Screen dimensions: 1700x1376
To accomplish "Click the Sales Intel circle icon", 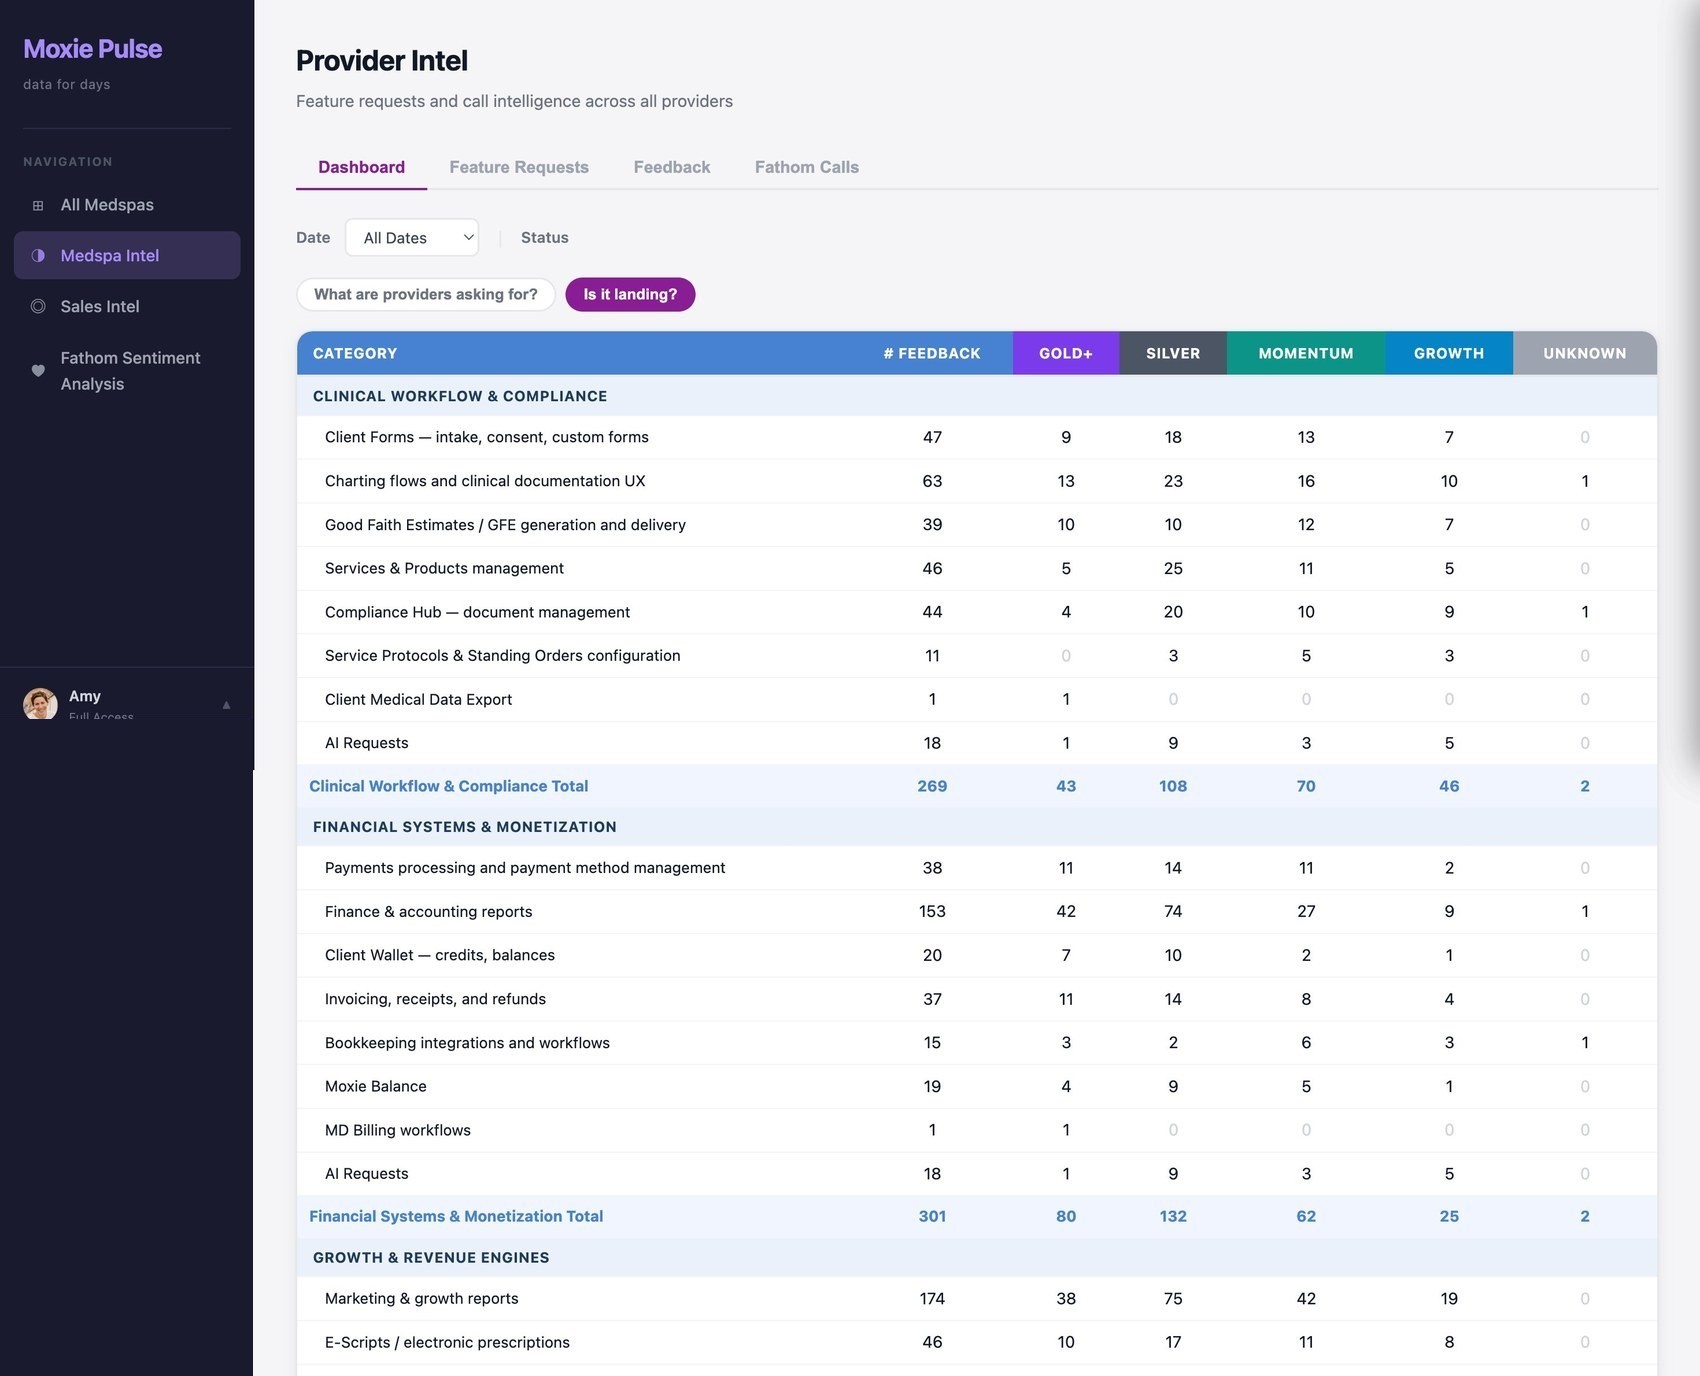I will tap(38, 307).
